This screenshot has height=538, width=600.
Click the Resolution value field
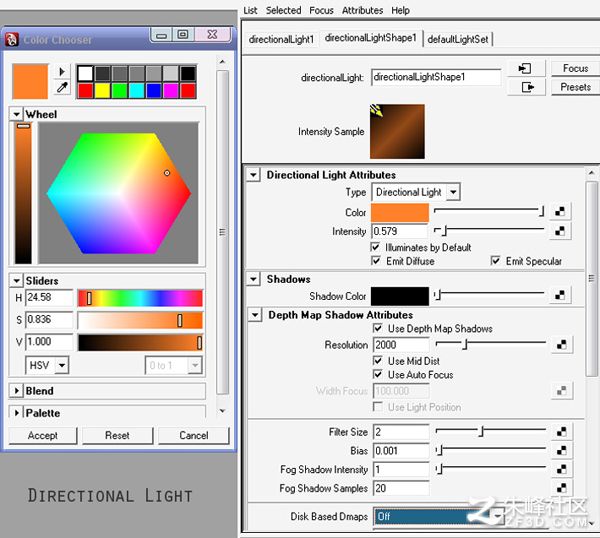(x=401, y=345)
